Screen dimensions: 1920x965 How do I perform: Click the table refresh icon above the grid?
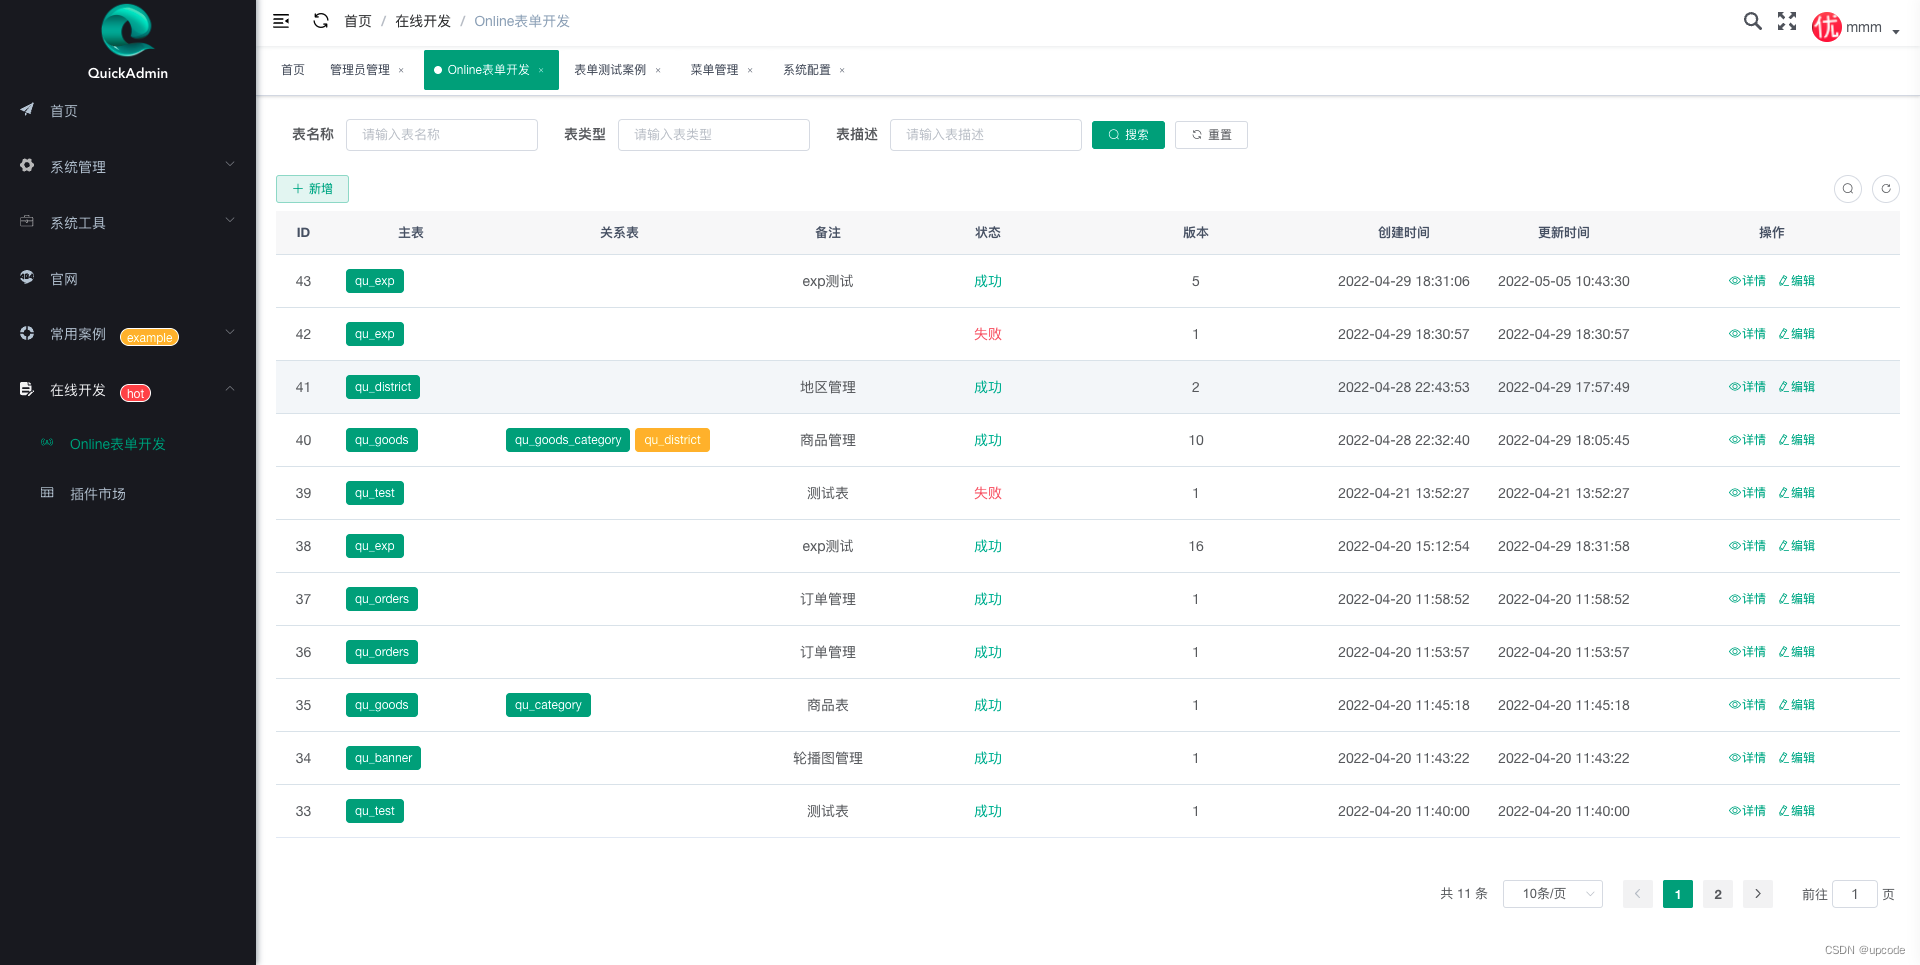tap(1886, 189)
